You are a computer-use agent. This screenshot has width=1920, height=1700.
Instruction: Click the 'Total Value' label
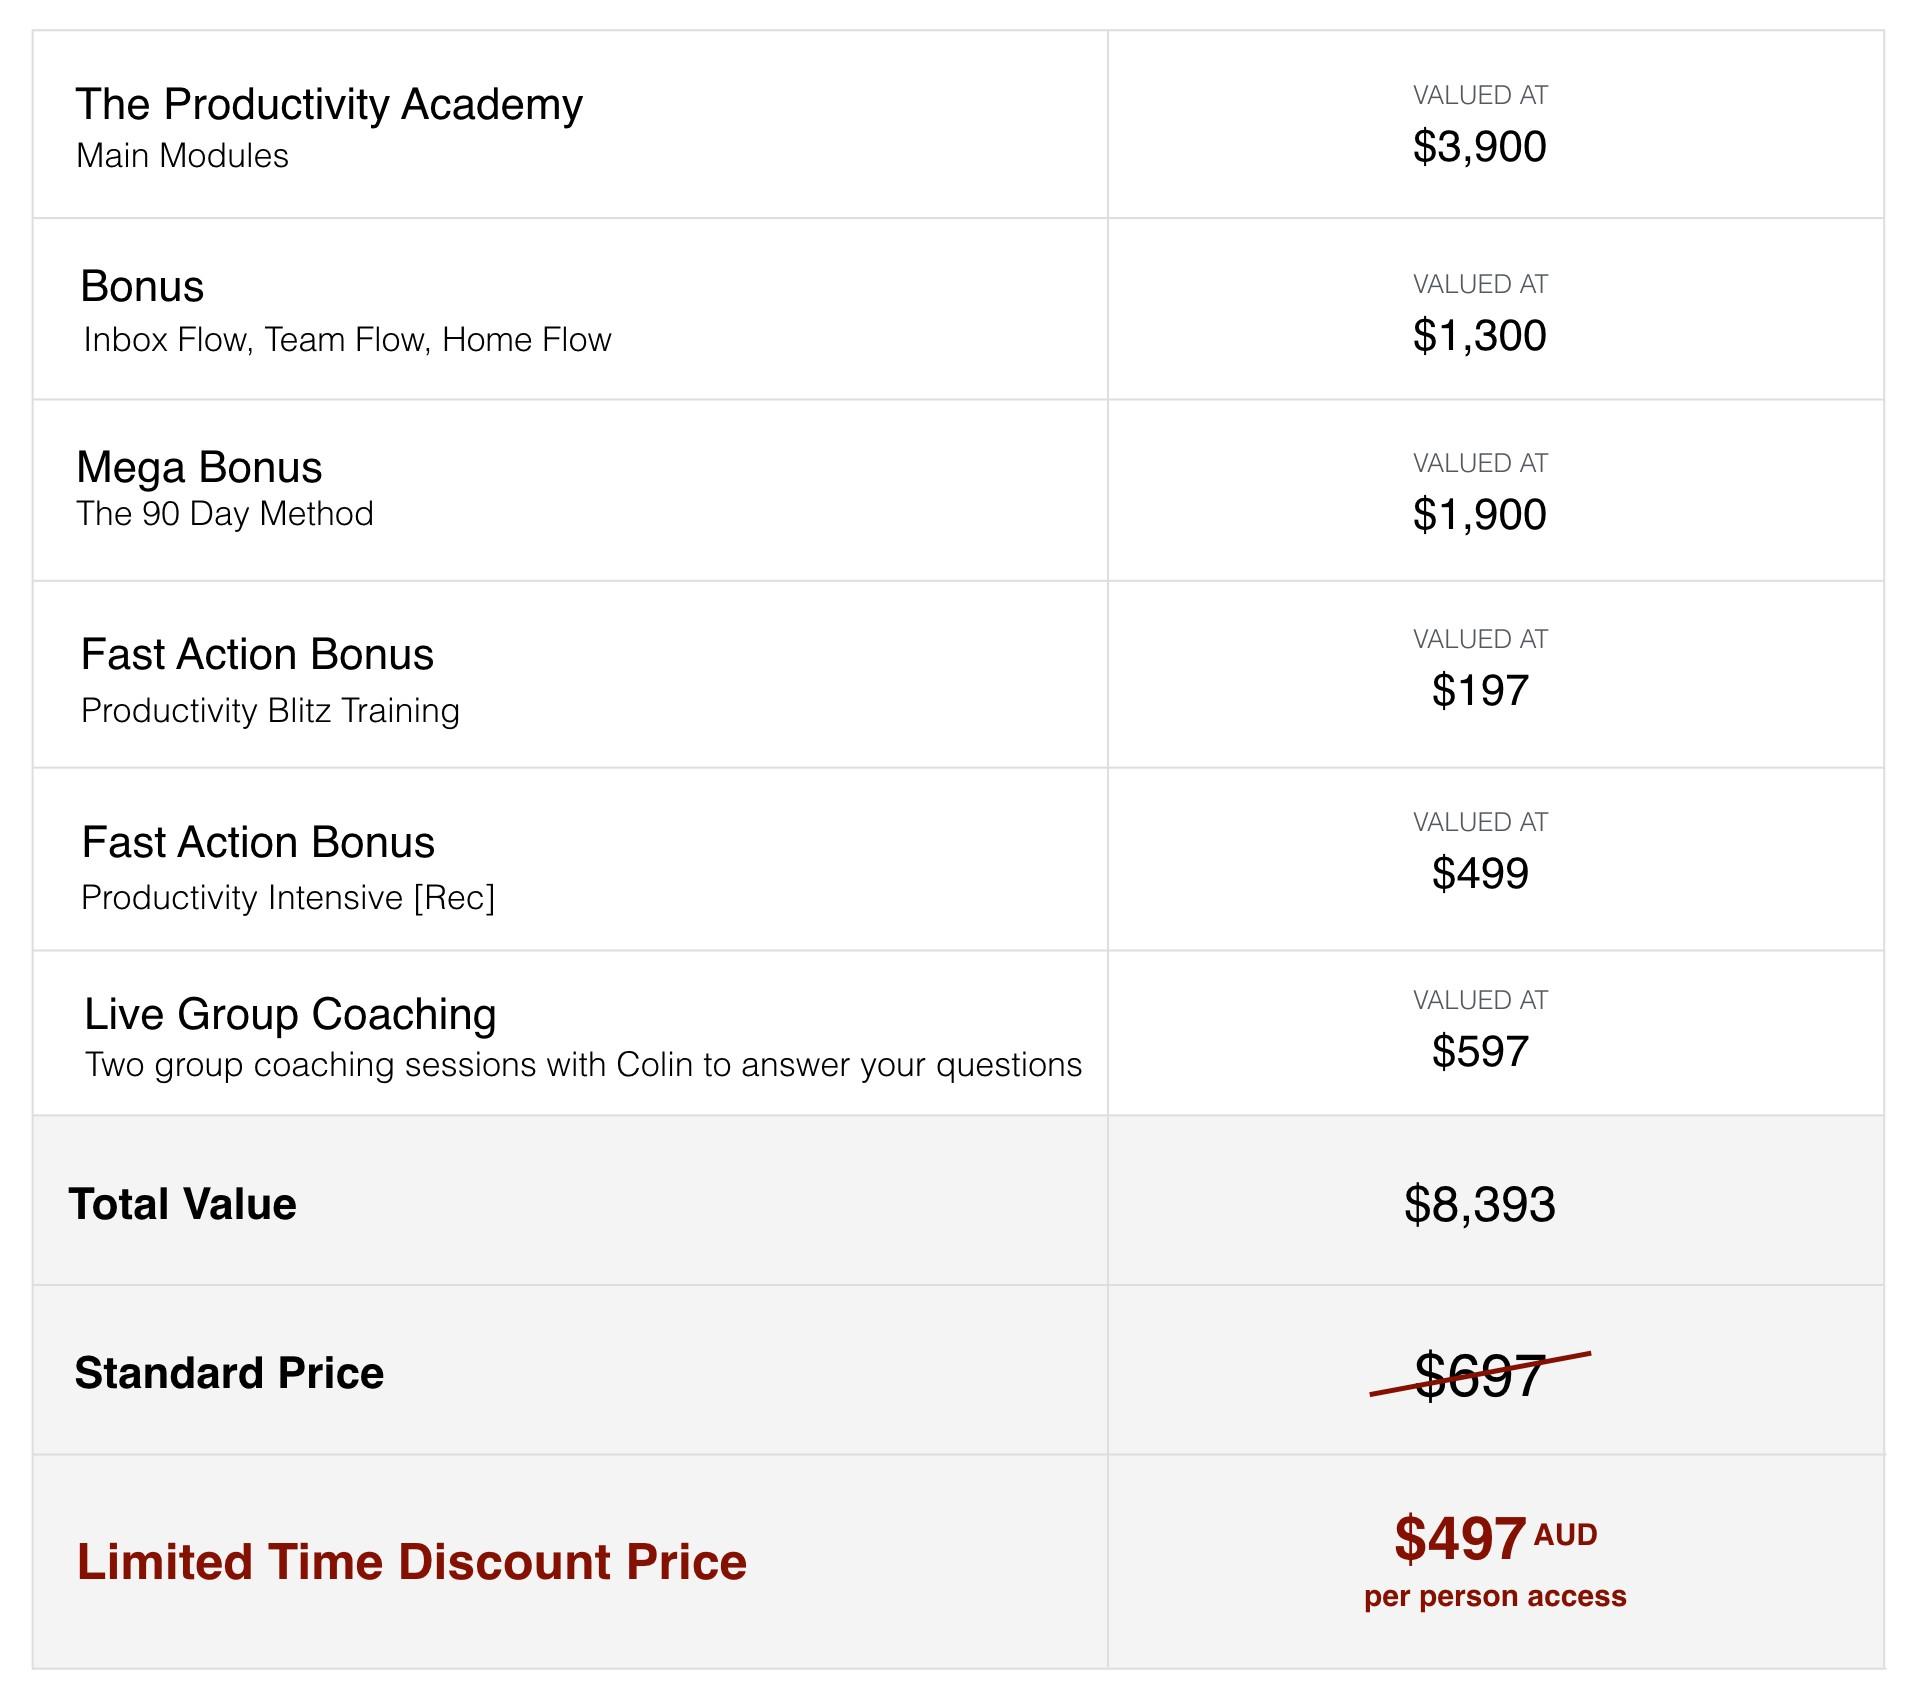(183, 1204)
